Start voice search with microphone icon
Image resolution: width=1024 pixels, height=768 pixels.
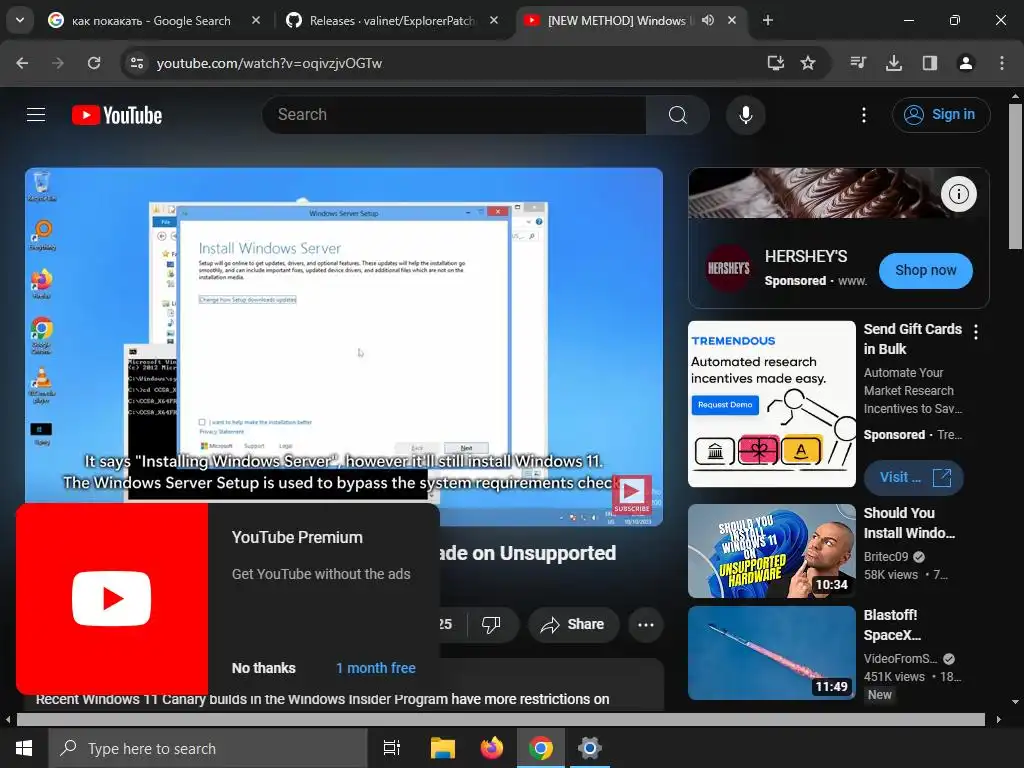pyautogui.click(x=745, y=115)
